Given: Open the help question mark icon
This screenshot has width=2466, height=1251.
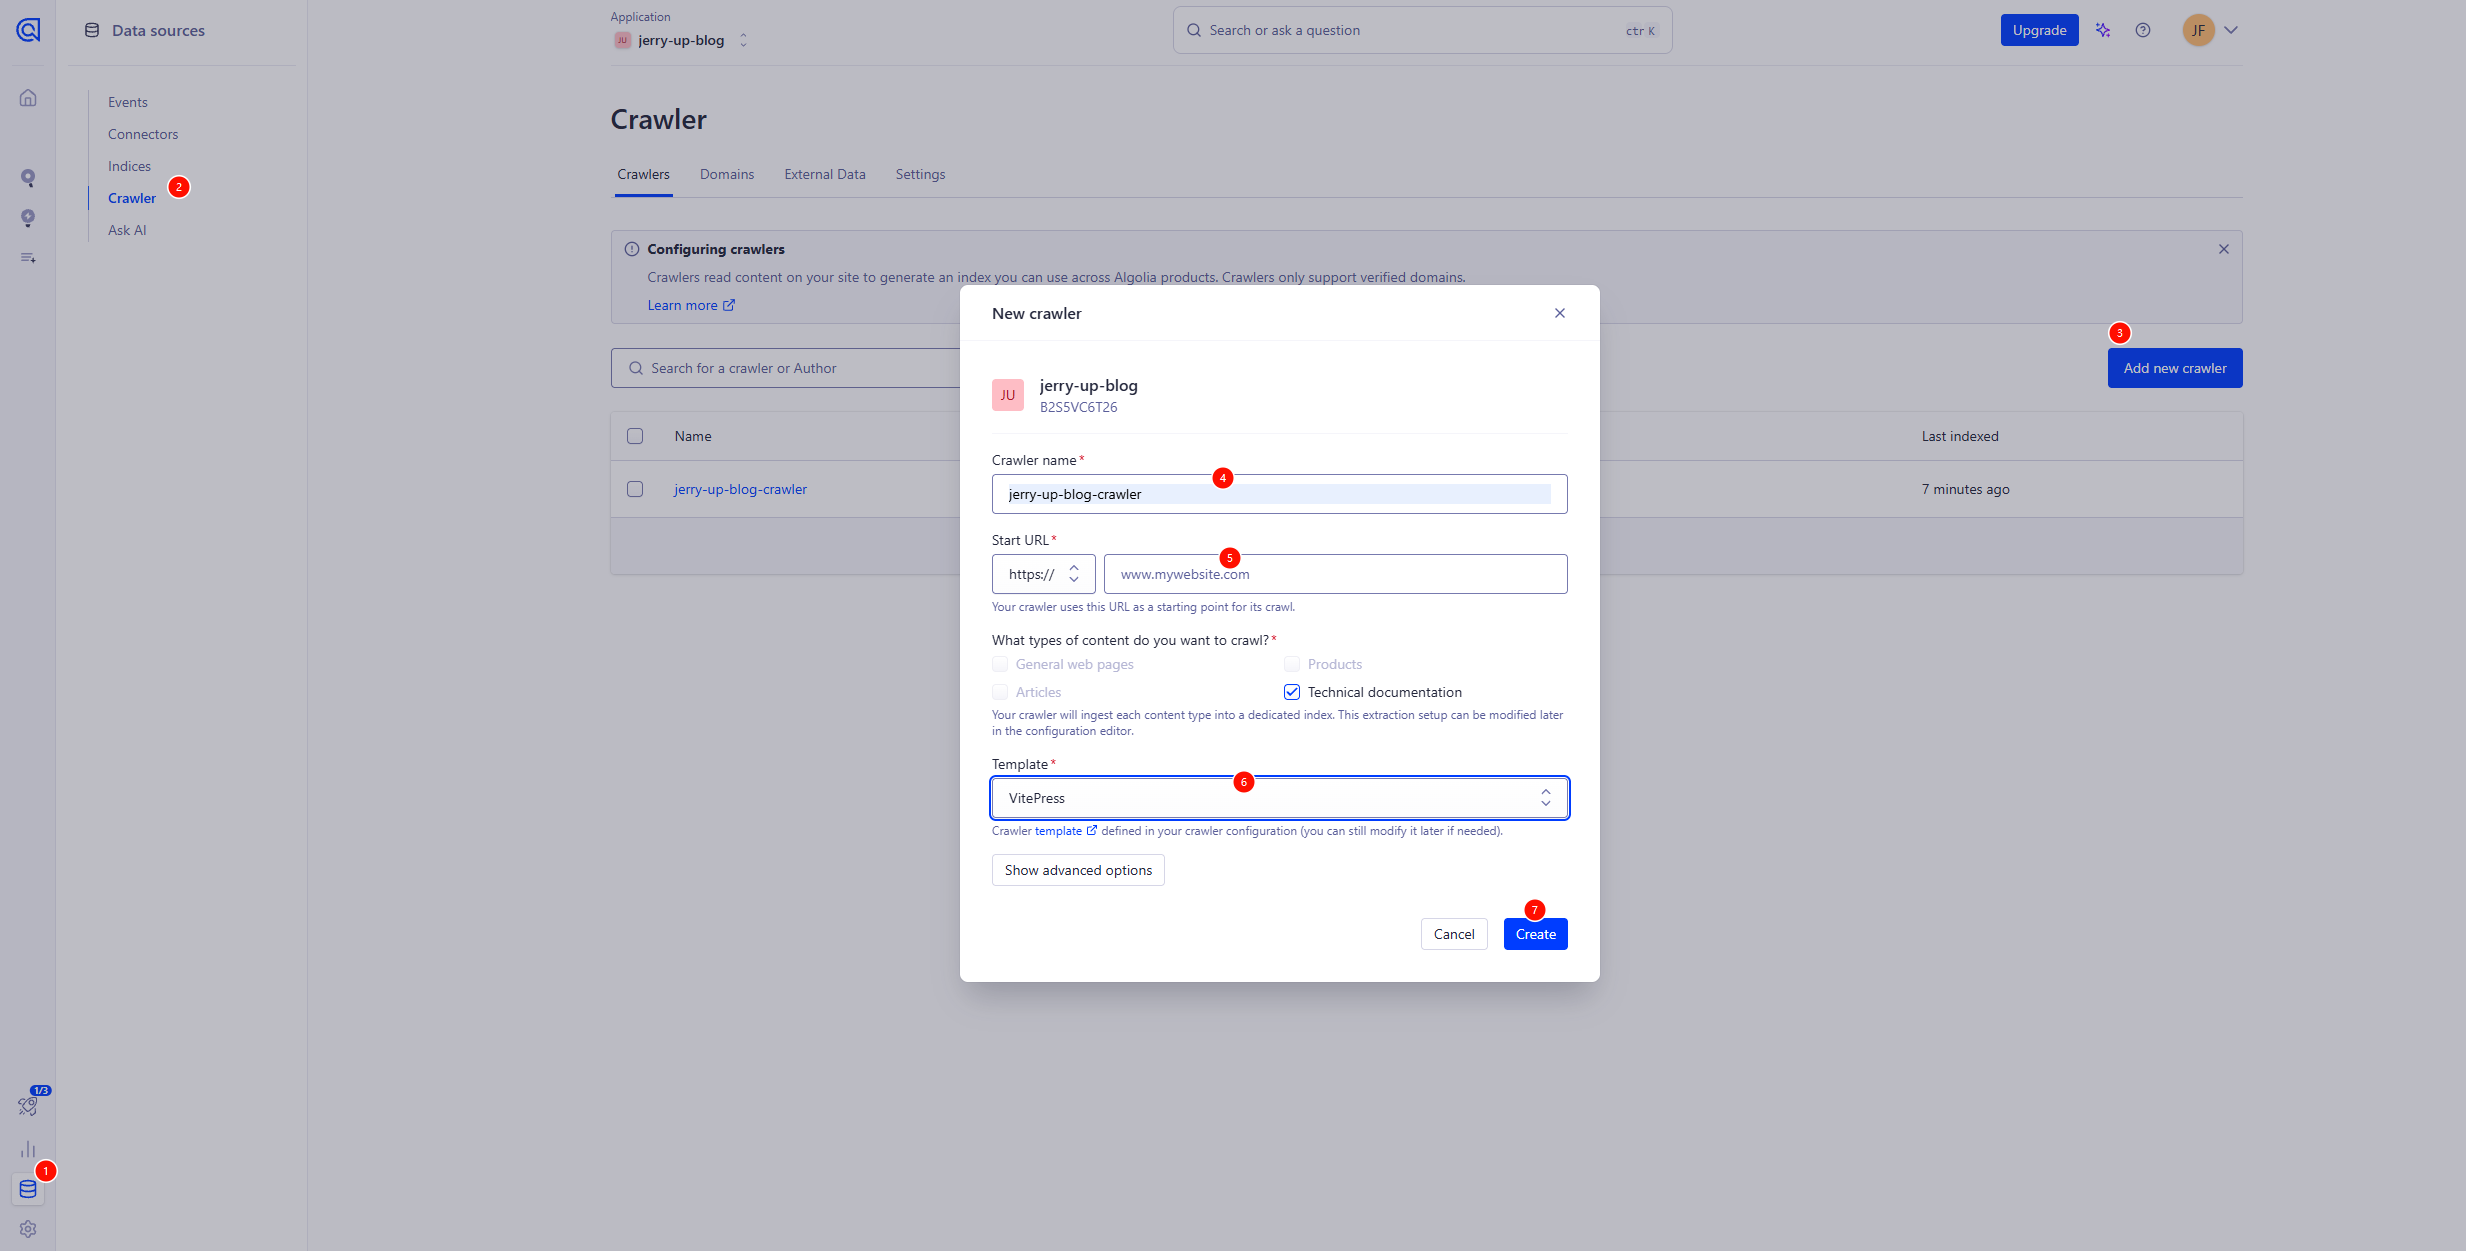Looking at the screenshot, I should 2143,30.
